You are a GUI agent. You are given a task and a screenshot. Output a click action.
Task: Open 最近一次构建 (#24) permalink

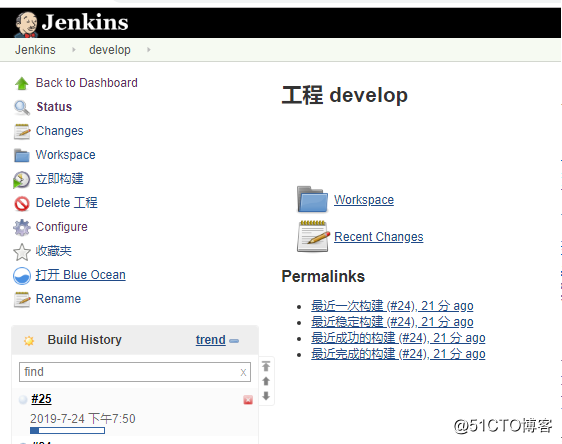click(x=392, y=306)
